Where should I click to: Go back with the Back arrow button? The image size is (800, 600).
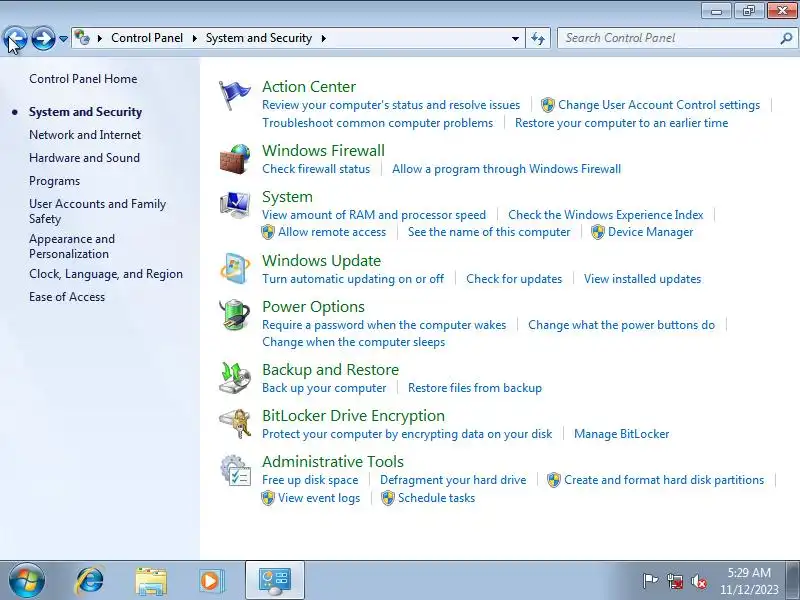pyautogui.click(x=15, y=38)
